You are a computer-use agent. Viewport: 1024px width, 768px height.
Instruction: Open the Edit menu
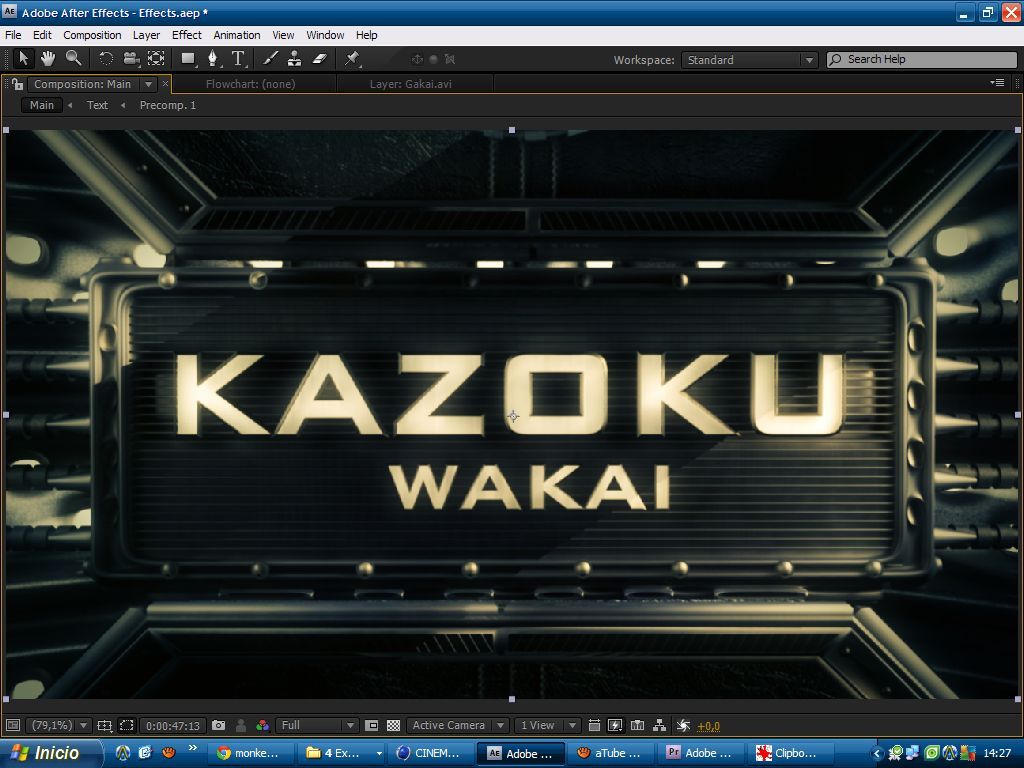pyautogui.click(x=42, y=35)
